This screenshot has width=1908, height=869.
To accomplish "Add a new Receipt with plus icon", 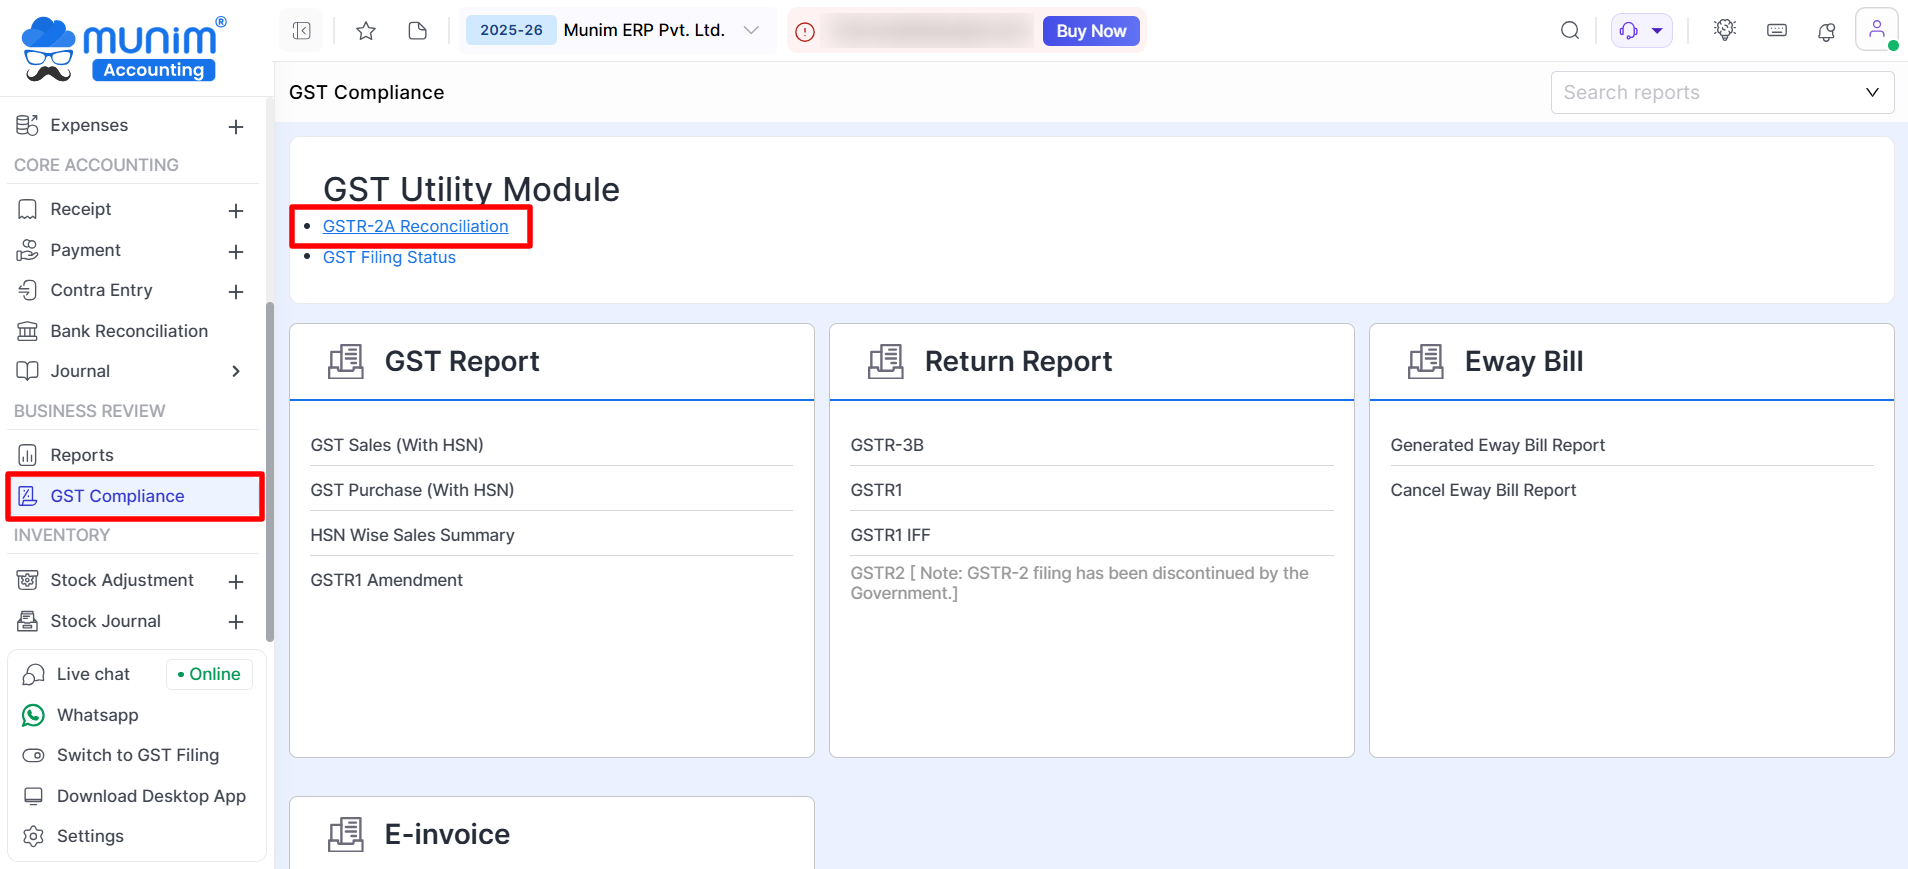I will pyautogui.click(x=236, y=210).
